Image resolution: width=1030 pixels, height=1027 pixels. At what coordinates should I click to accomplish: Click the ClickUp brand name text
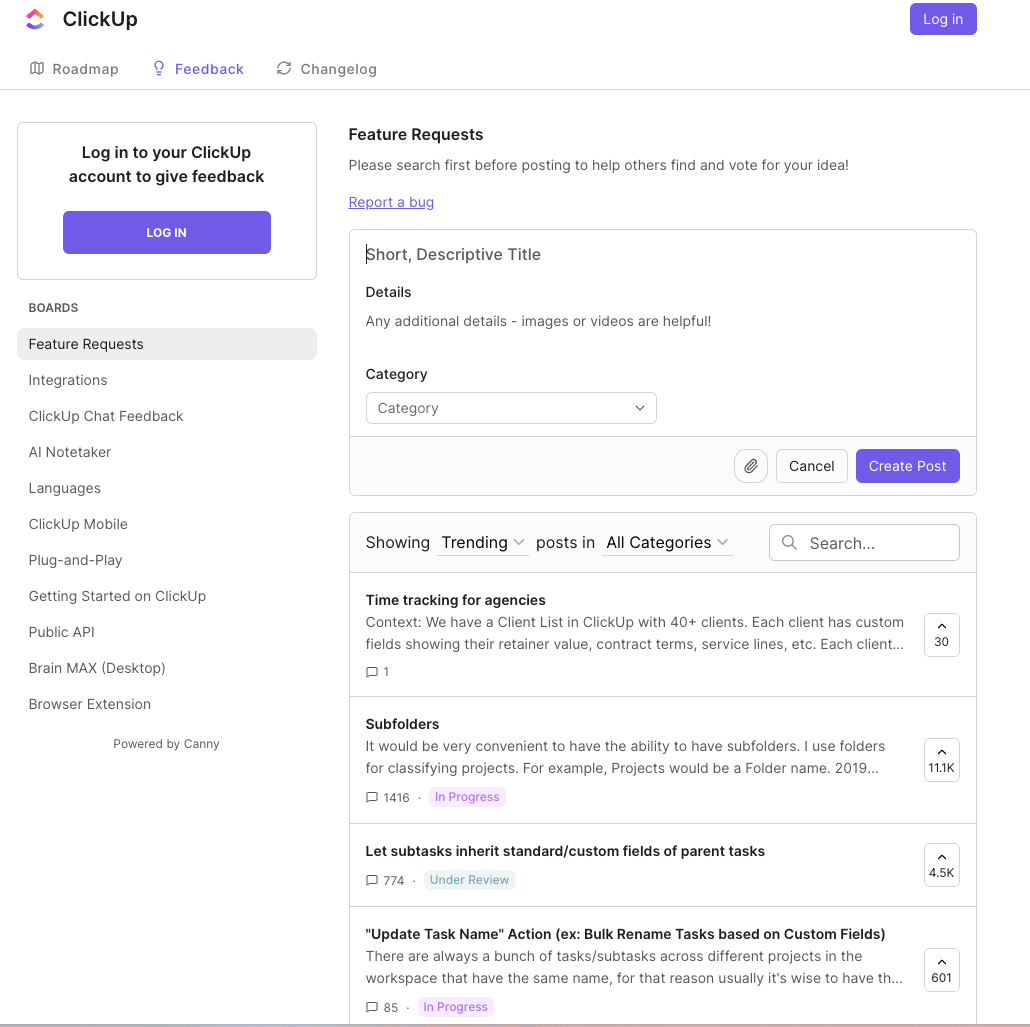(100, 19)
